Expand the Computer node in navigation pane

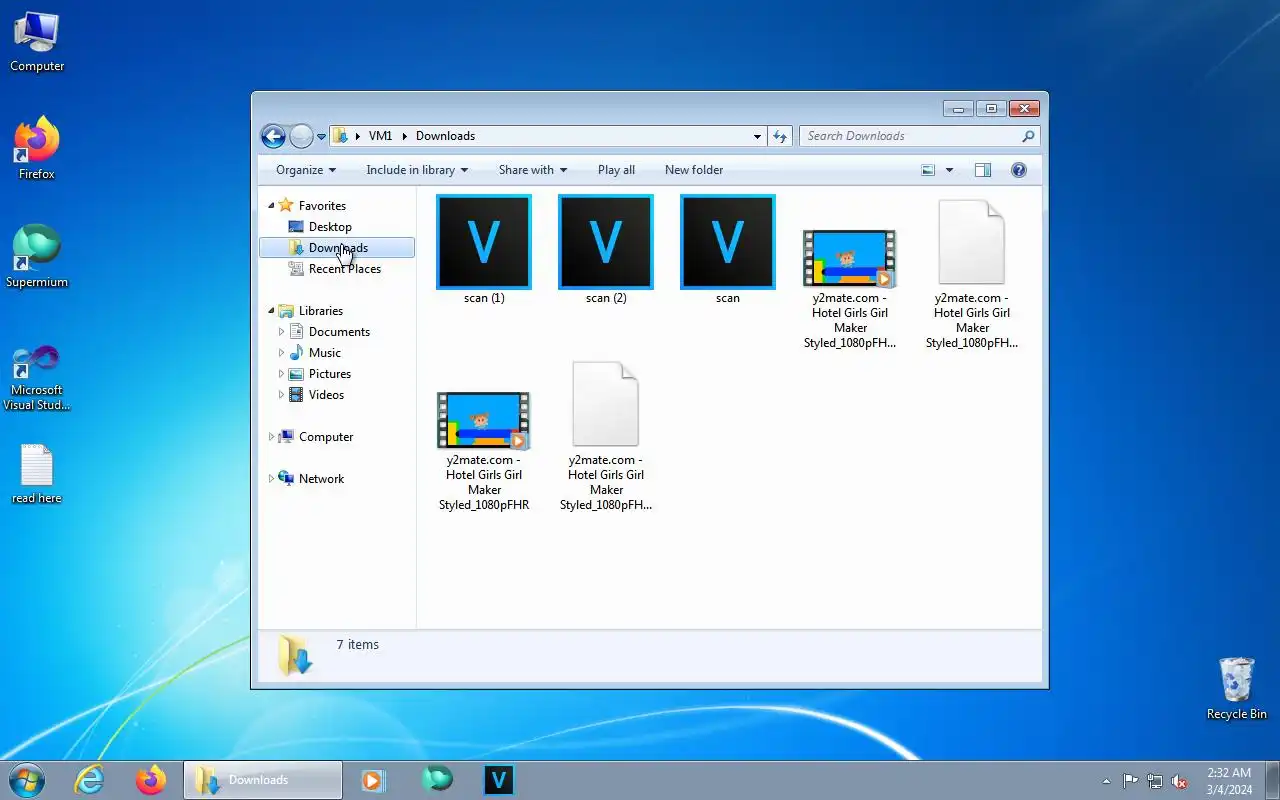coord(271,437)
